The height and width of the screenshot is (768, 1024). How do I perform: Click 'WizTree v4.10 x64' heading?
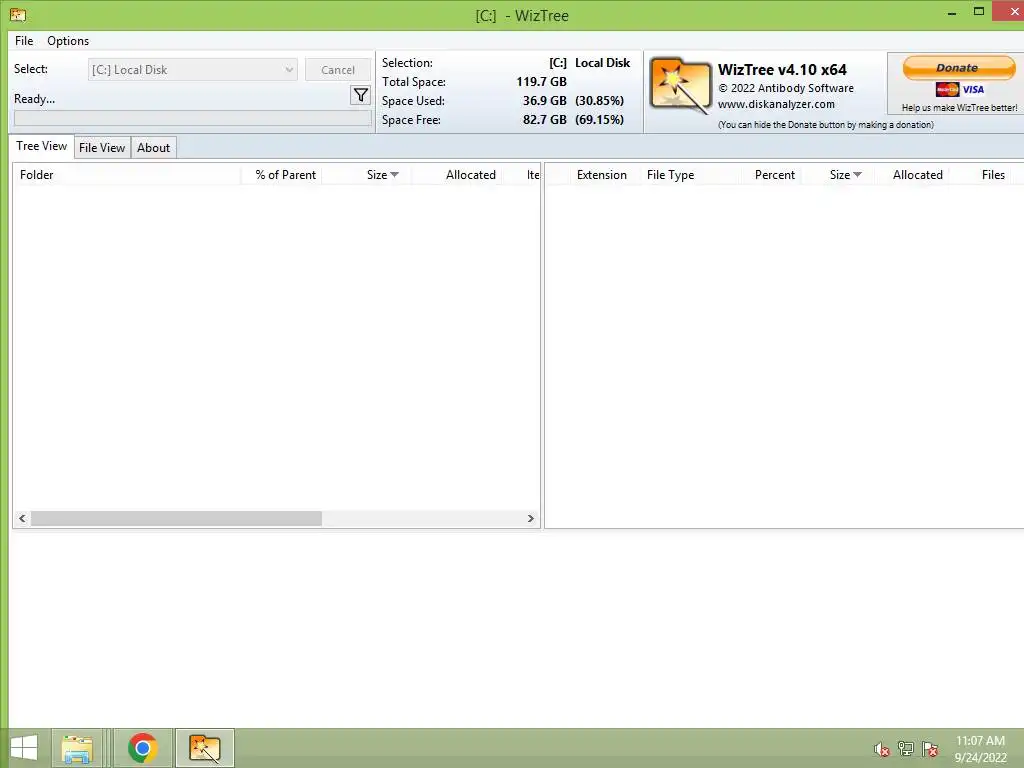coord(782,69)
